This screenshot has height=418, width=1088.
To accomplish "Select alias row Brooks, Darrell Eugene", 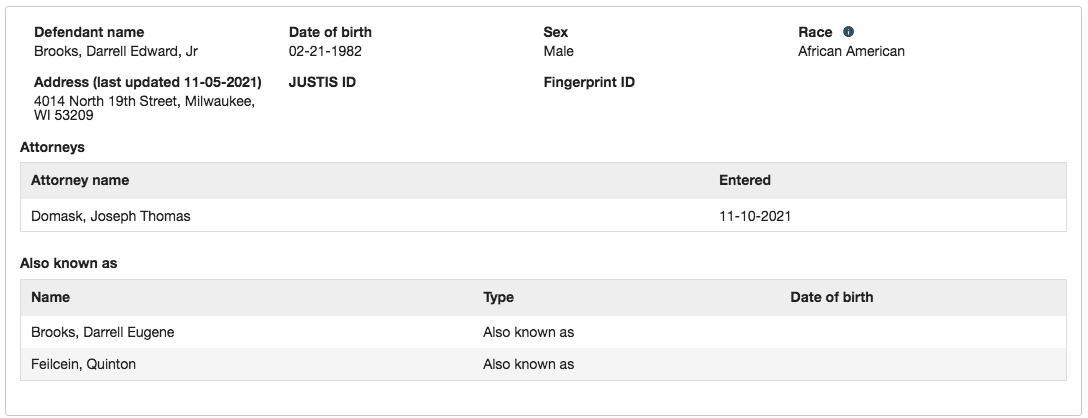I will [x=543, y=332].
